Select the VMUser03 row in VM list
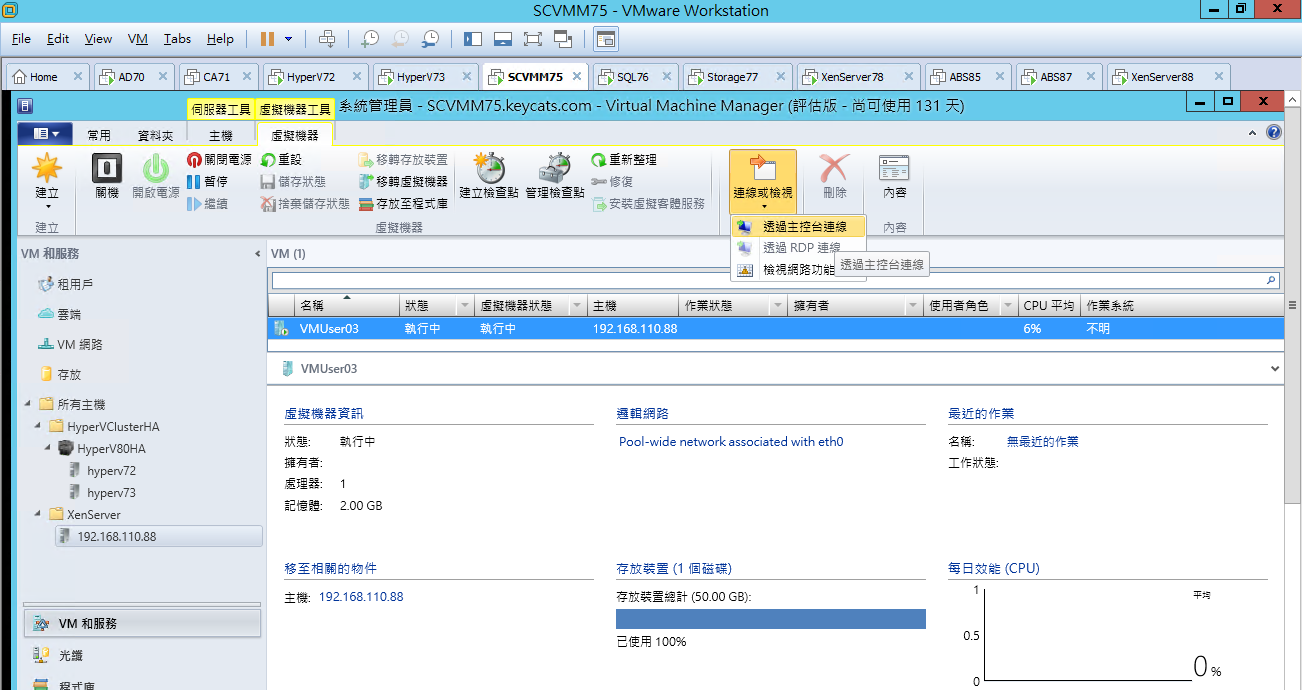The image size is (1302, 690). (775, 328)
